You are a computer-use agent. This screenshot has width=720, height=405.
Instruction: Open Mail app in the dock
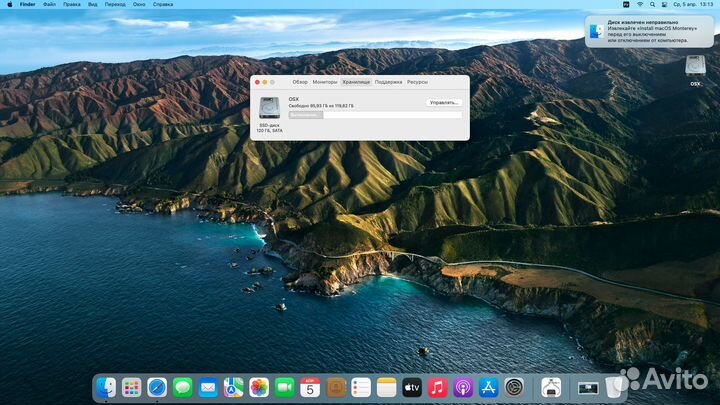tap(208, 388)
